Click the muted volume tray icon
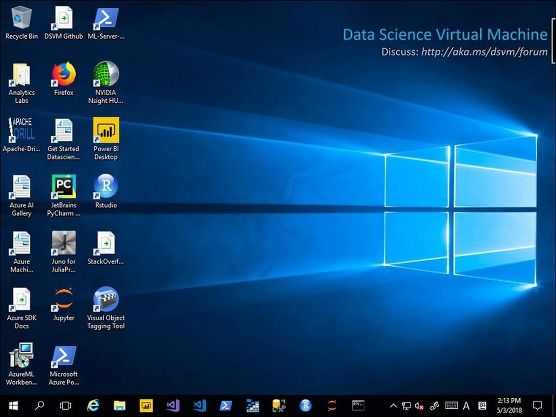 click(x=419, y=406)
